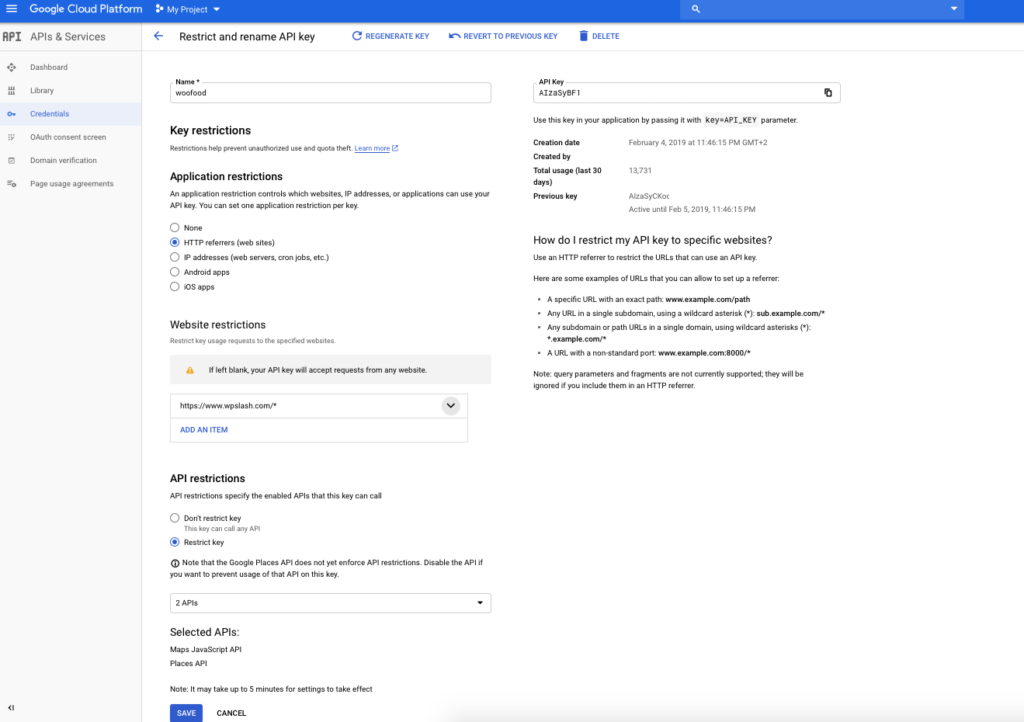Expand the wpslash.com referrer item chevron
Viewport: 1024px width, 722px height.
pos(451,405)
